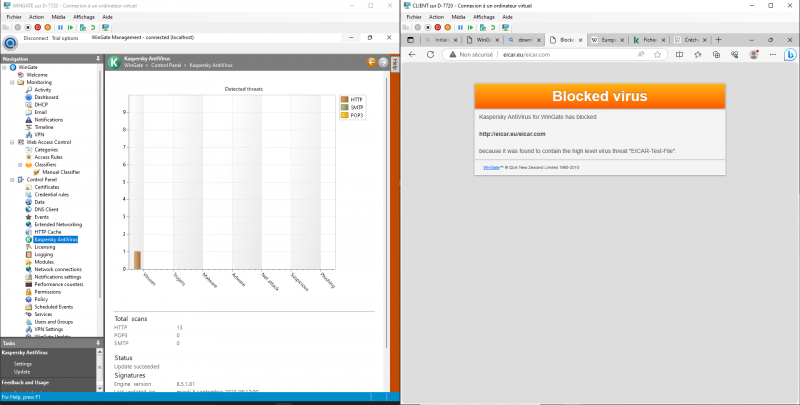Click the Edge browser back arrow
This screenshot has width=800, height=405.
point(413,54)
